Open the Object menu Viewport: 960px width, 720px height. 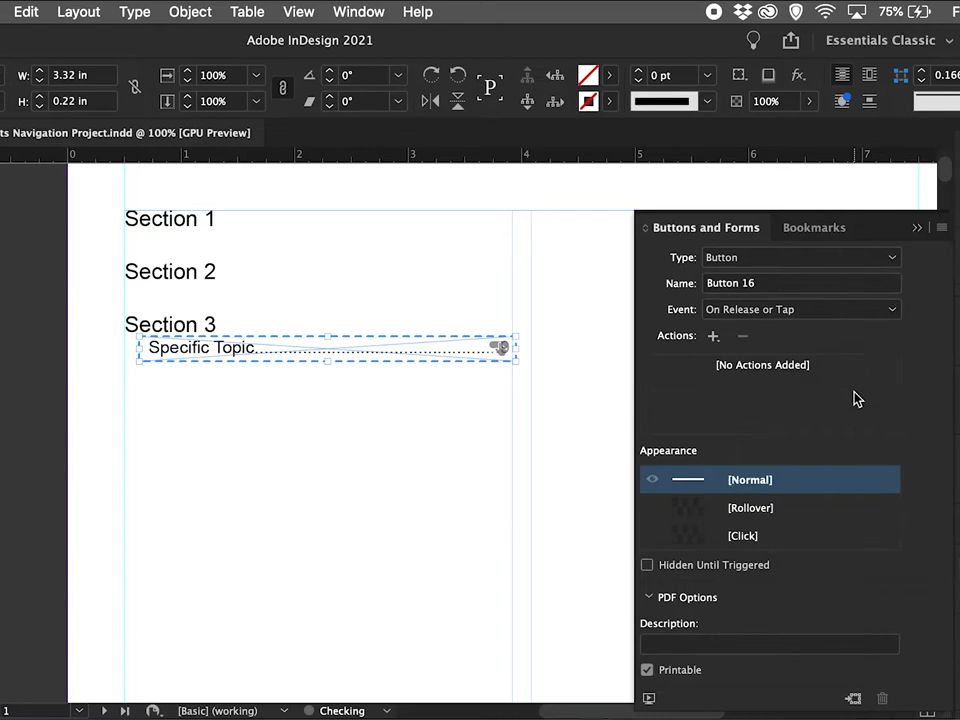point(190,12)
